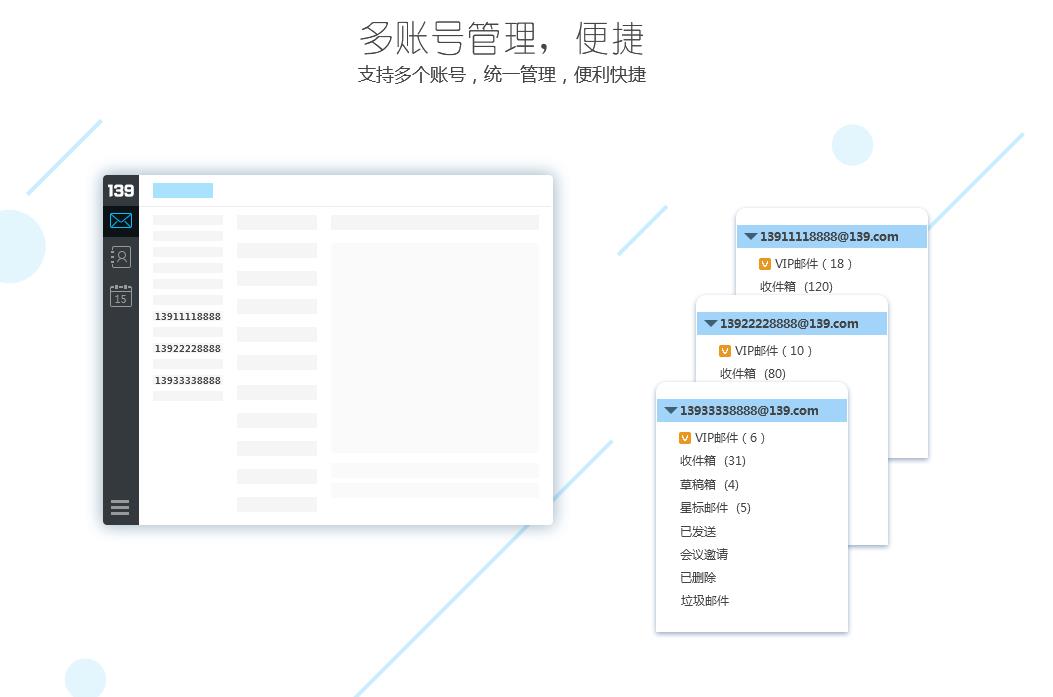Click the subtitle 支持多个账号，统一管理，便利快捷
The image size is (1053, 697).
click(502, 75)
